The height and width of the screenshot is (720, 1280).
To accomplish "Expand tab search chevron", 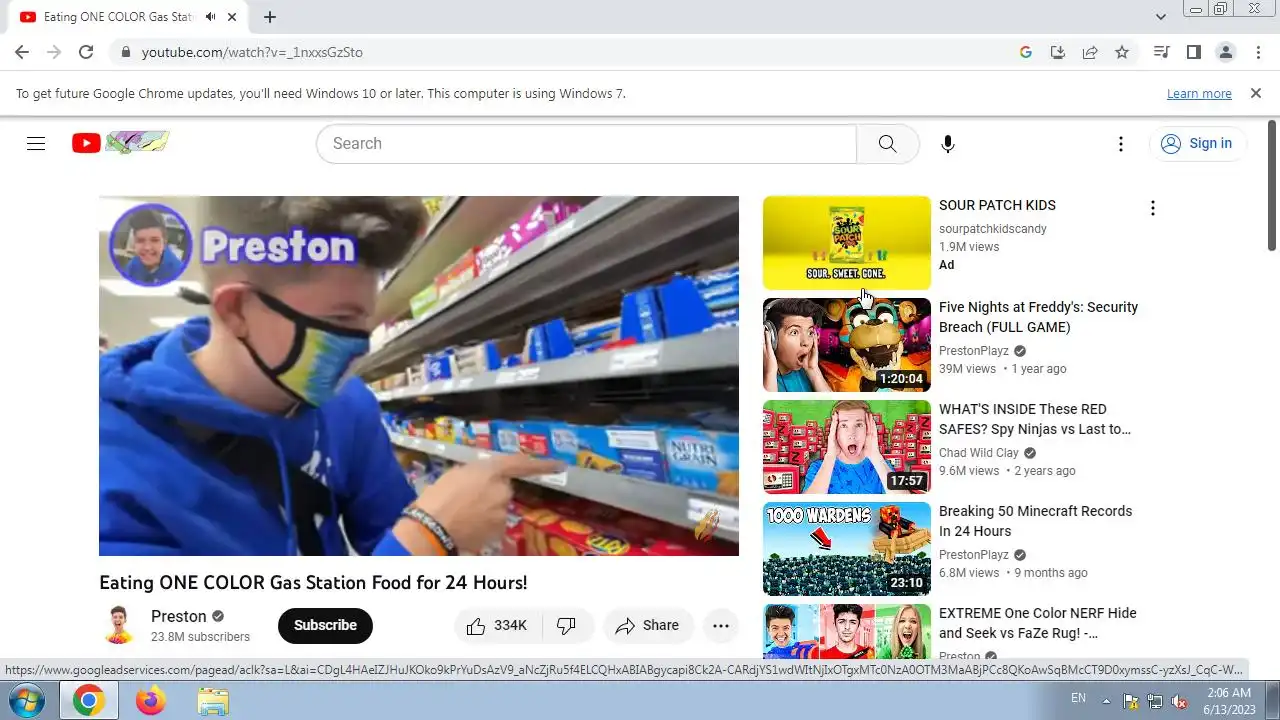I will pos(1161,17).
